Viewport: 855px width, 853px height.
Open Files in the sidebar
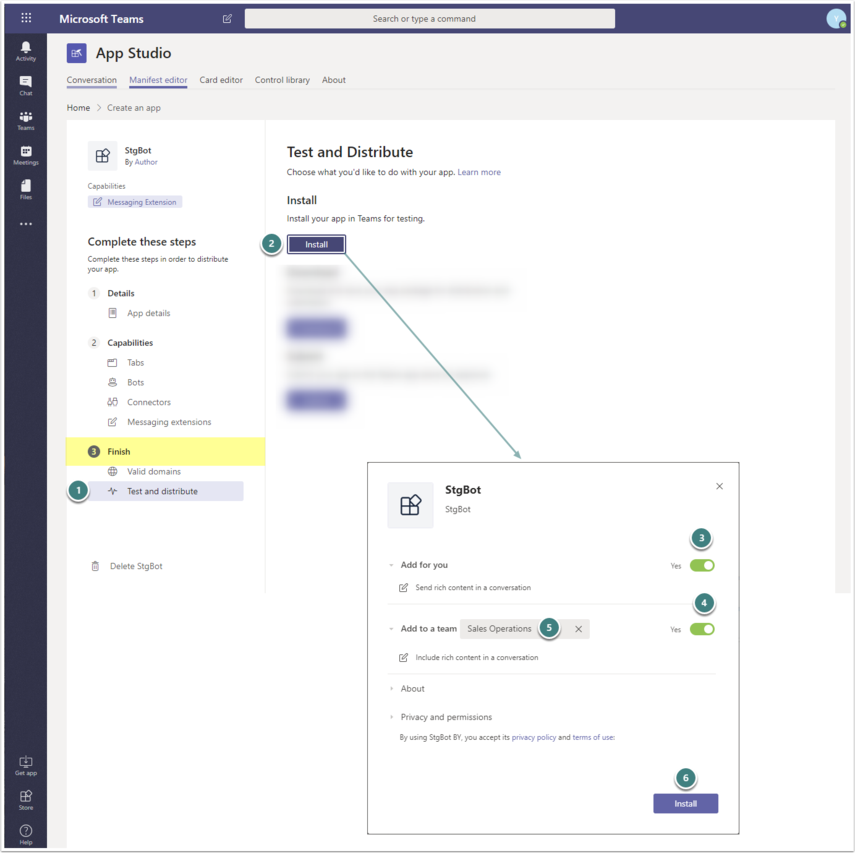pos(26,190)
